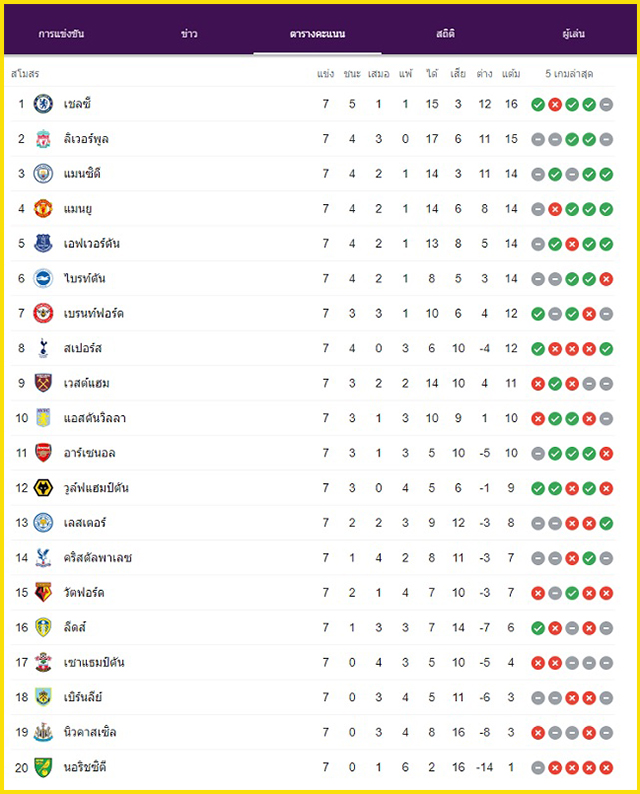Select the Manchester United crest

tap(43, 209)
